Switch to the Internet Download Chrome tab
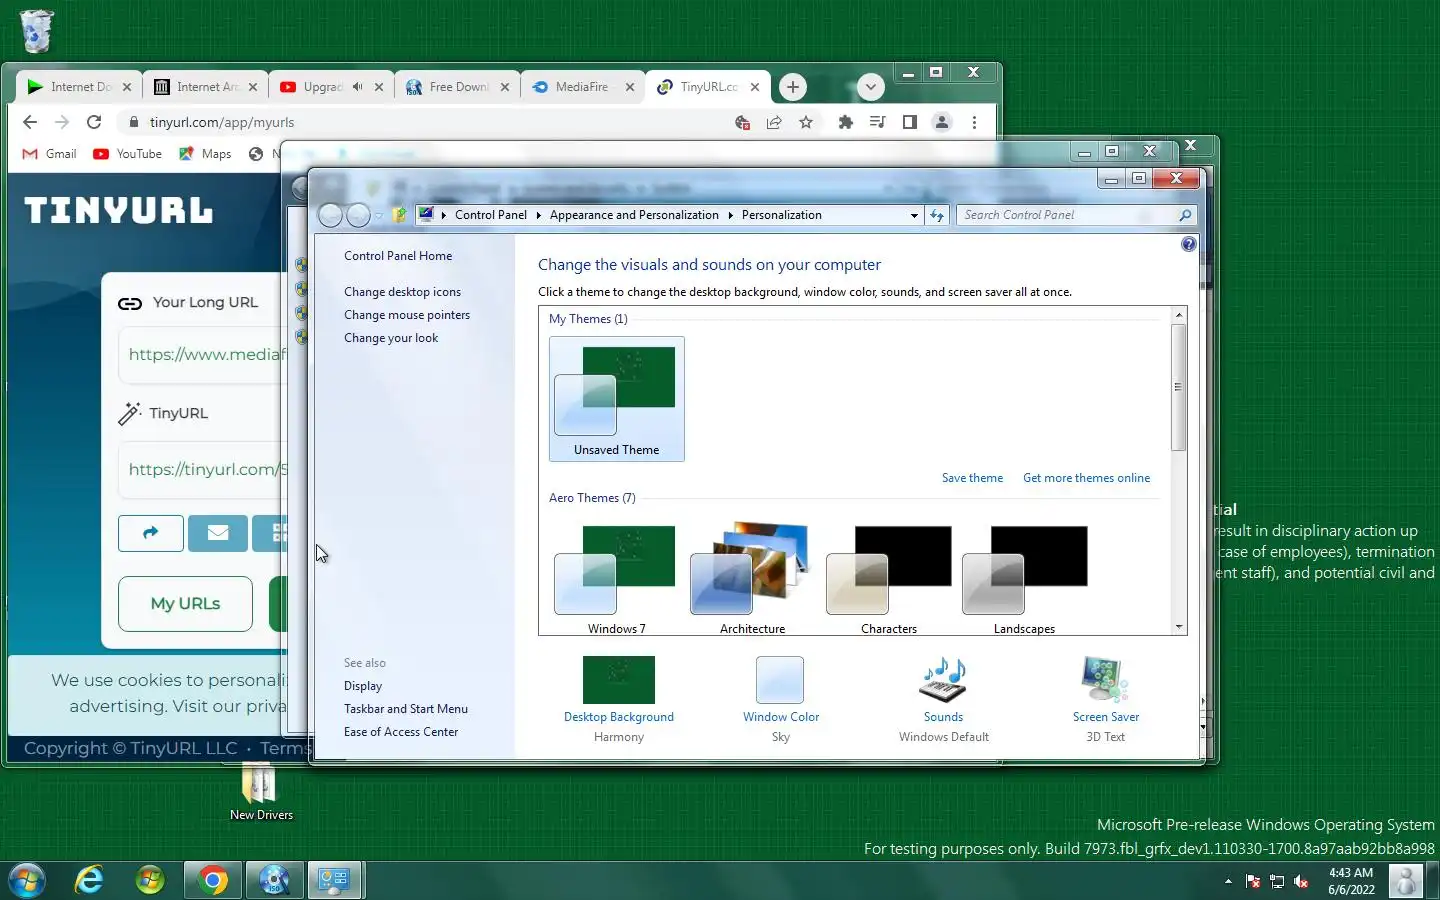The image size is (1440, 900). (78, 87)
